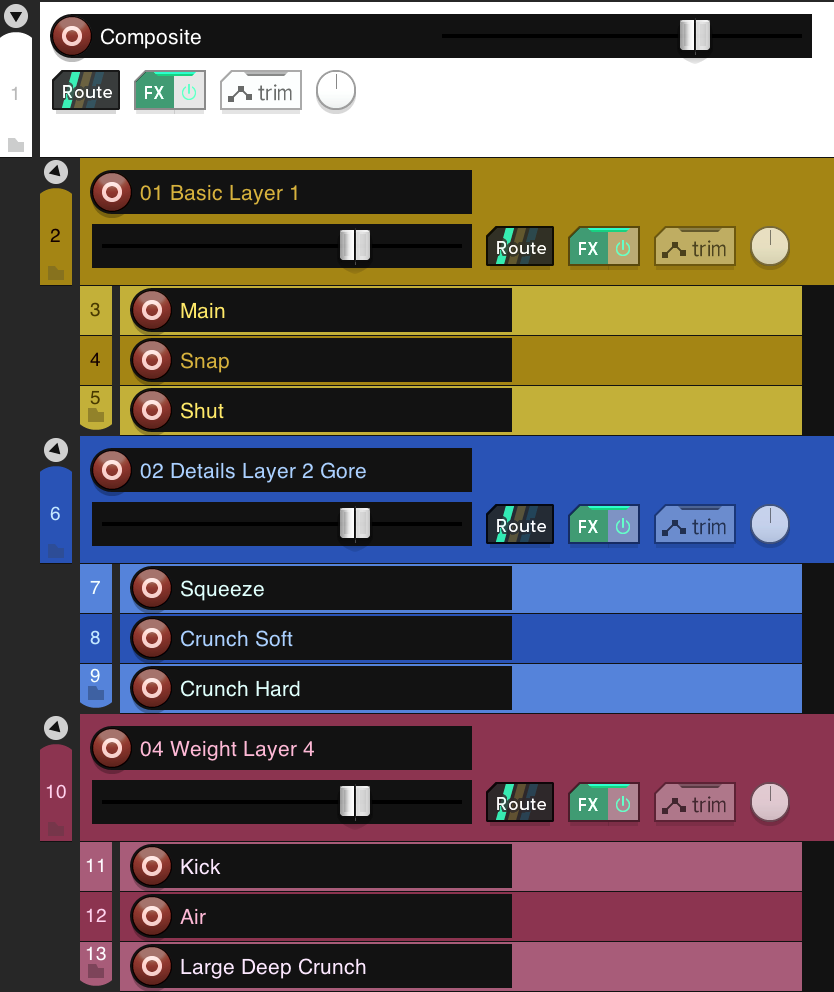The height and width of the screenshot is (992, 834).
Task: Open FX chain for 04 Weight Layer 4
Action: tap(589, 803)
